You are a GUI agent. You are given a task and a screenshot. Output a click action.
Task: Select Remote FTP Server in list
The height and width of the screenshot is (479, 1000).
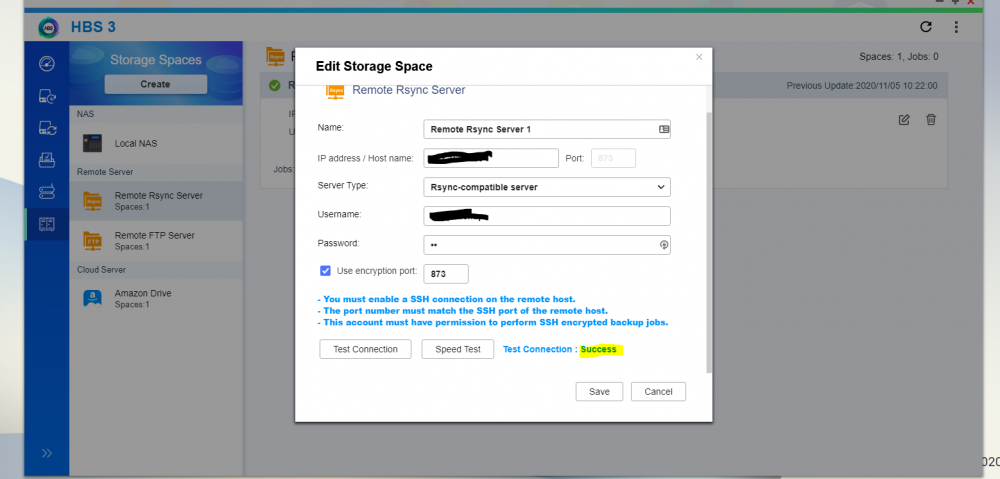pyautogui.click(x=156, y=240)
